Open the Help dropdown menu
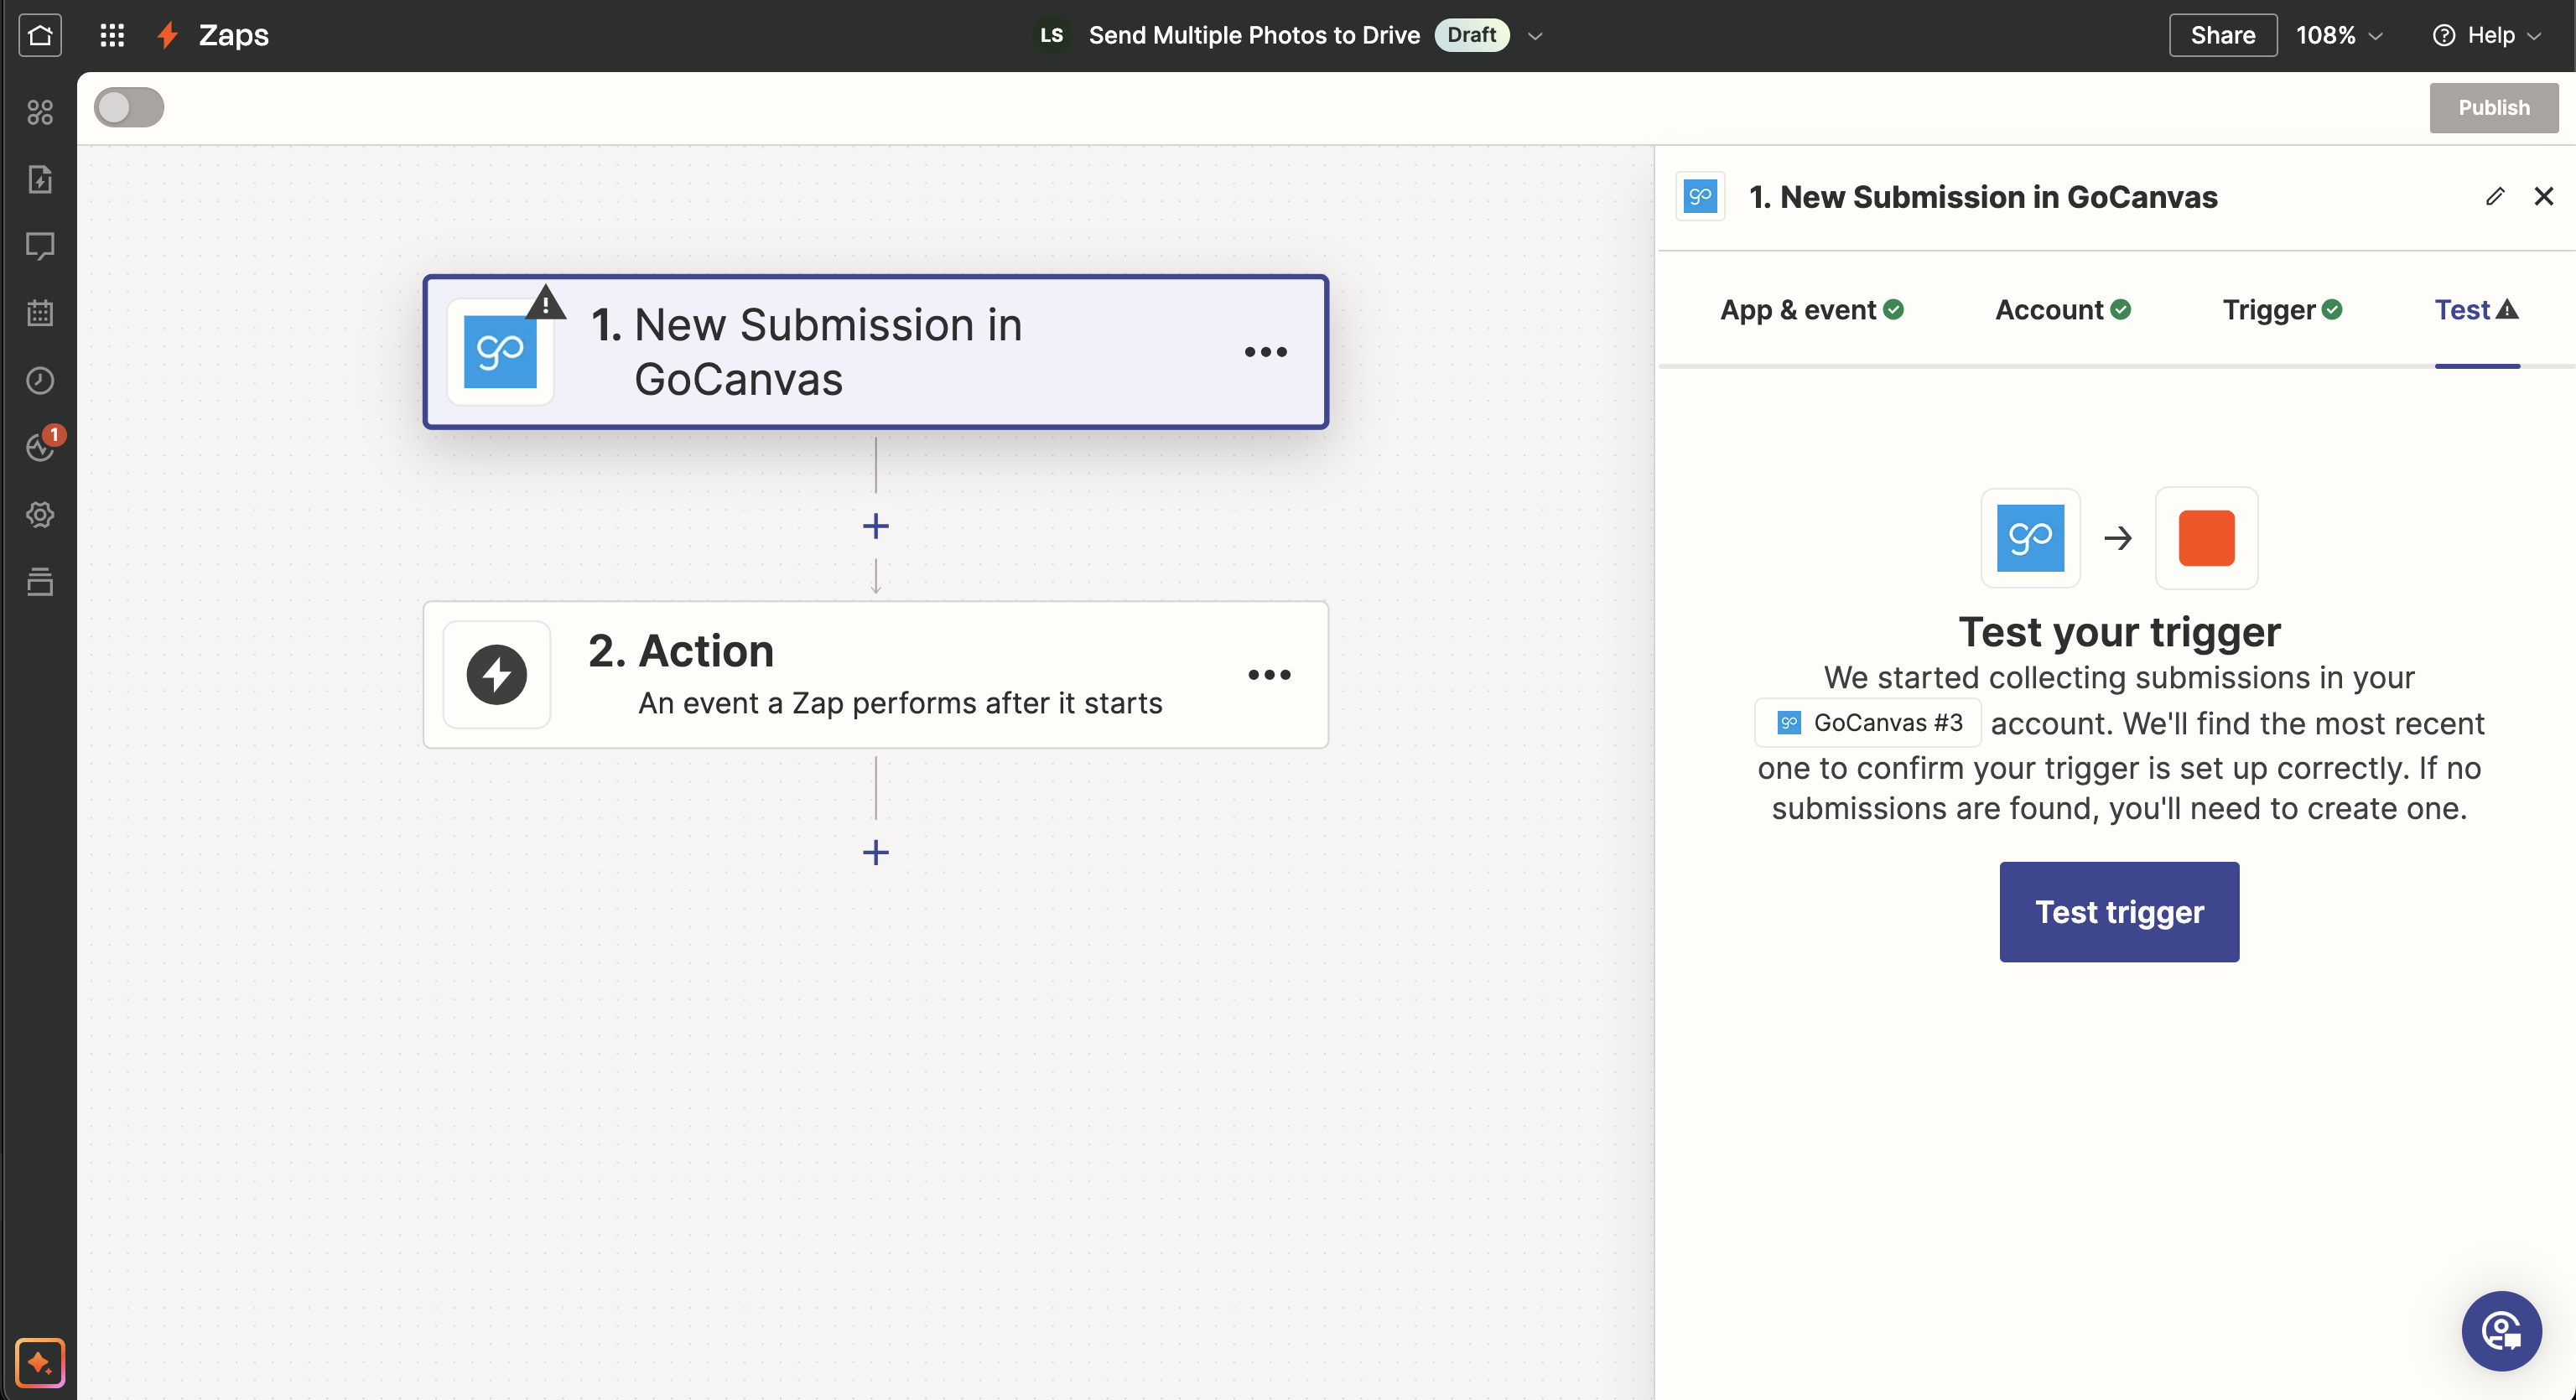Screen dimensions: 2576x1400 (x=2487, y=35)
